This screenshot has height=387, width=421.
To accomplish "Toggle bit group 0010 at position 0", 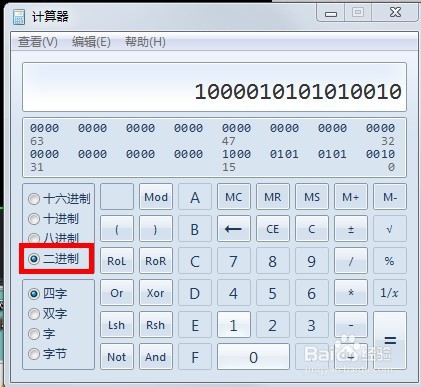I will (380, 154).
